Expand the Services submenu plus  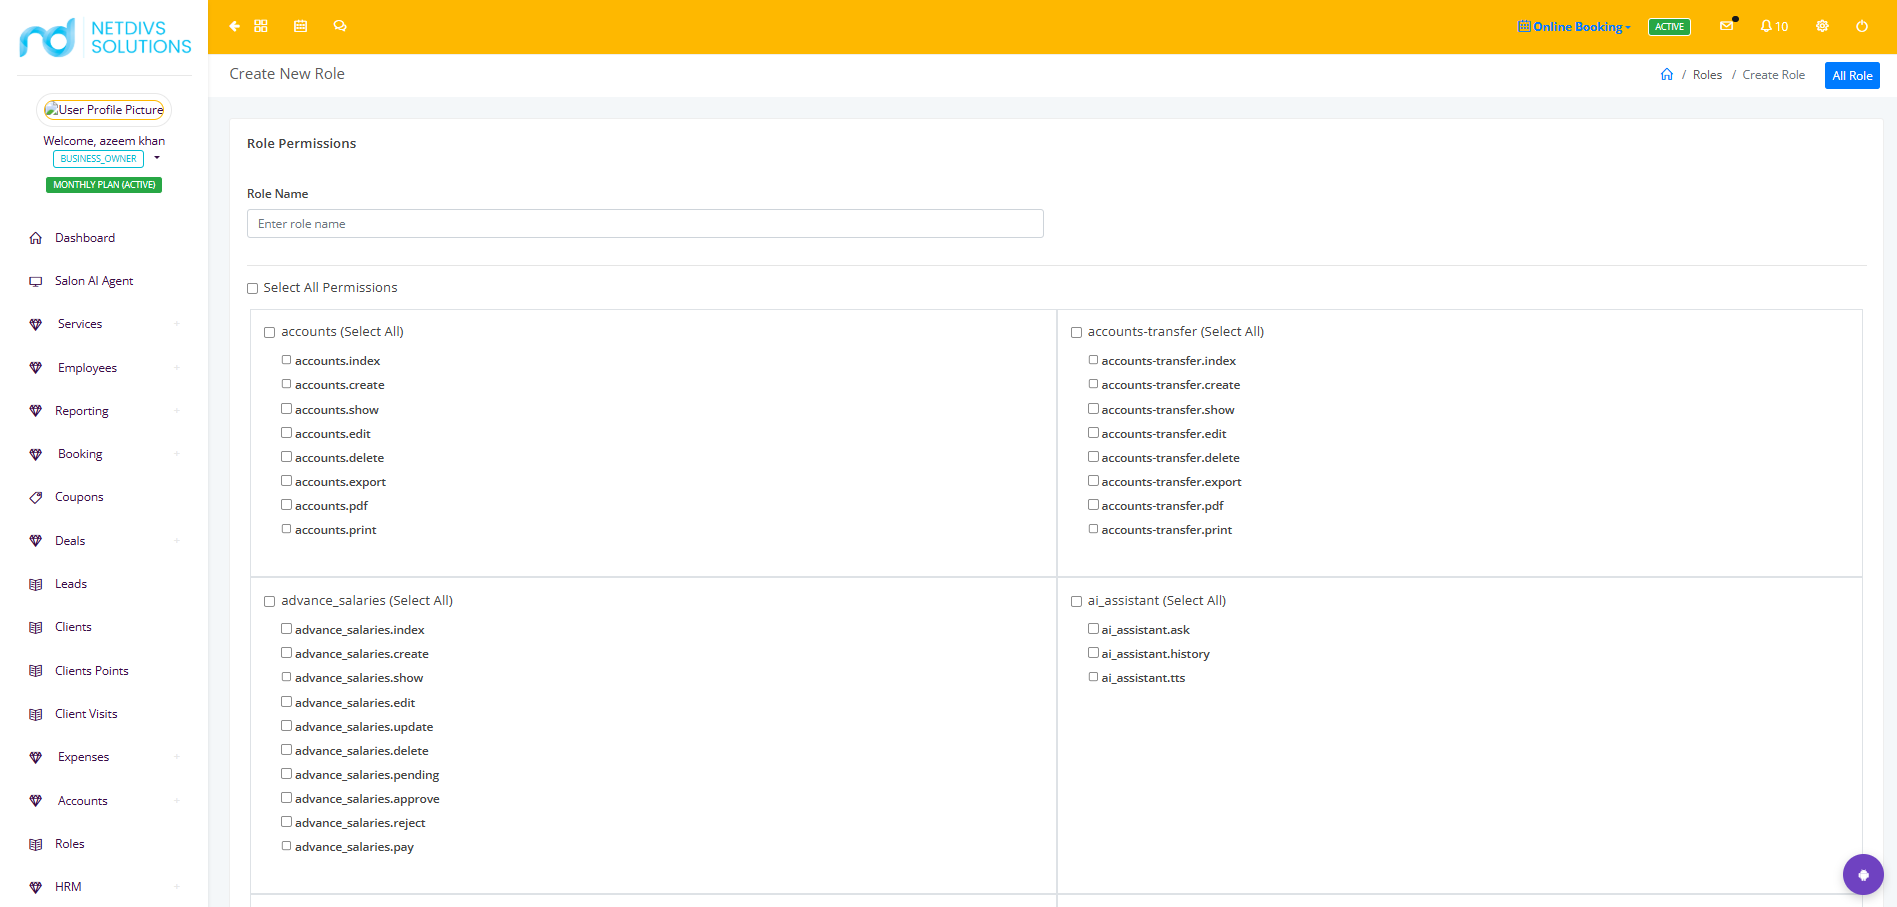click(177, 324)
